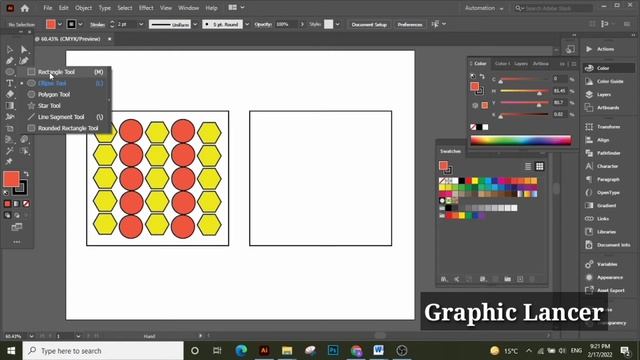
Task: Open the Align panel icon
Action: tap(589, 140)
